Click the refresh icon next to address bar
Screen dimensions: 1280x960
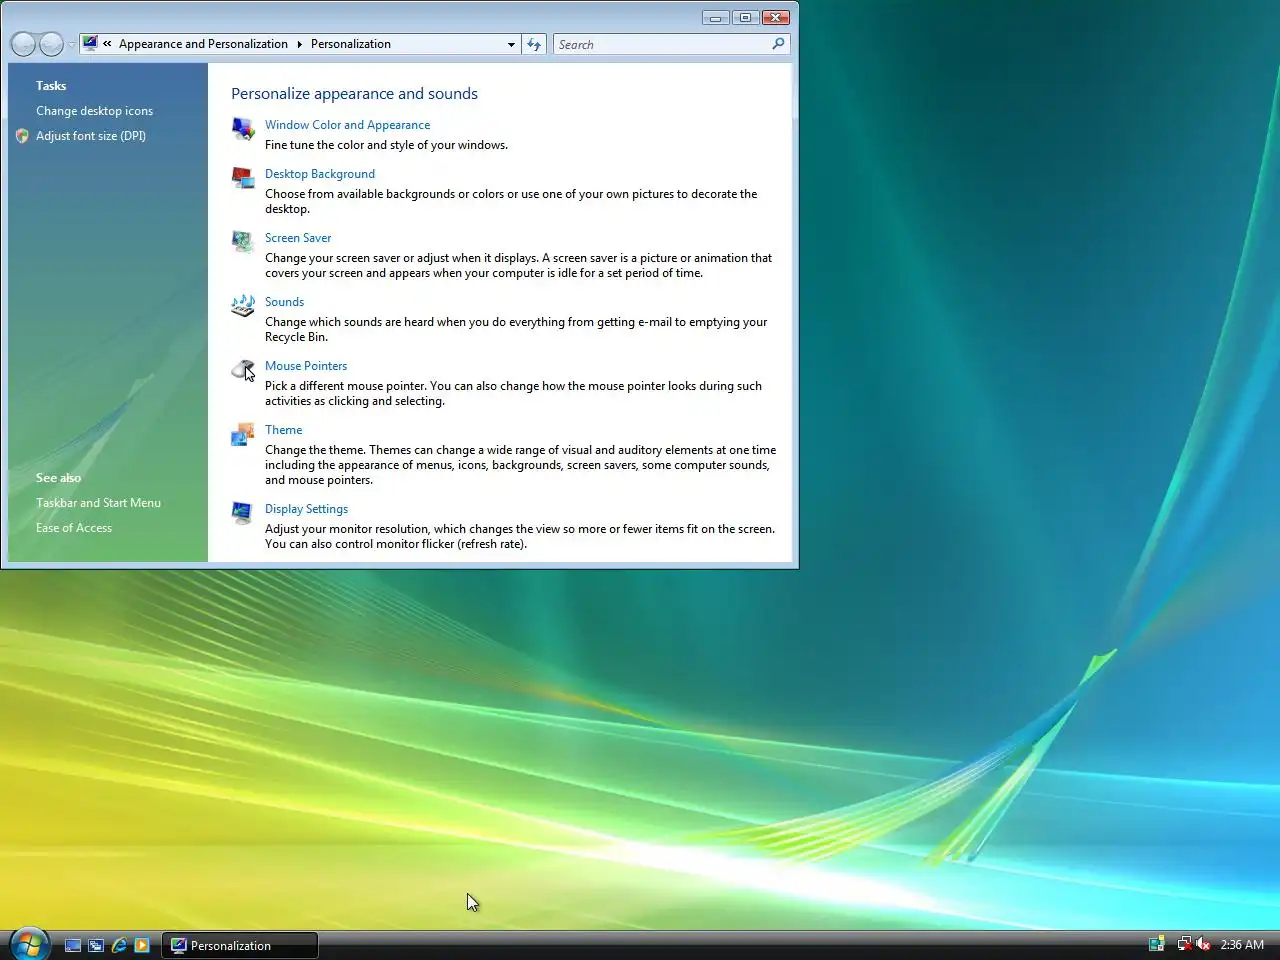pyautogui.click(x=534, y=44)
